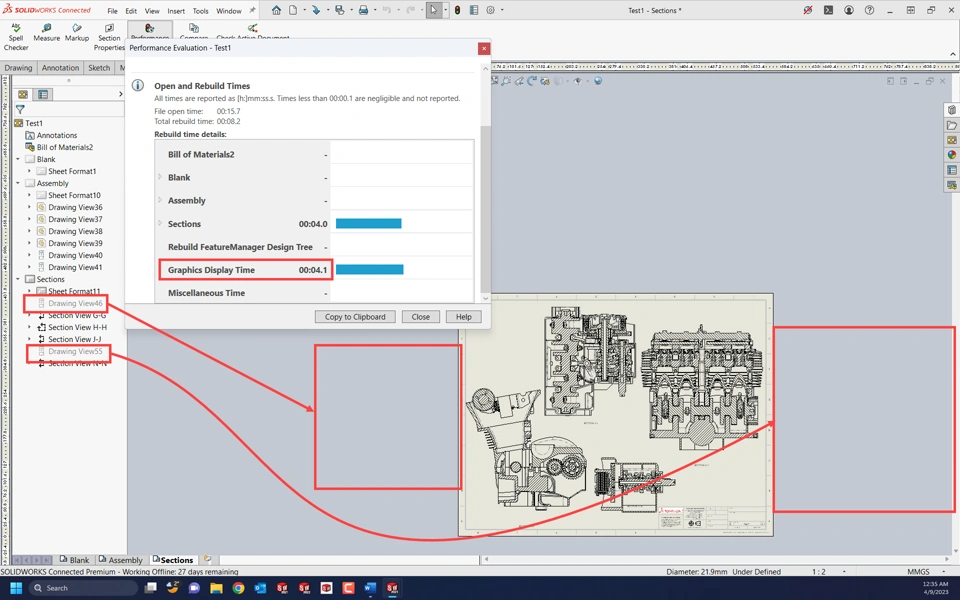Switch to the Sketch ribbon tab
This screenshot has height=600, width=960.
[99, 68]
